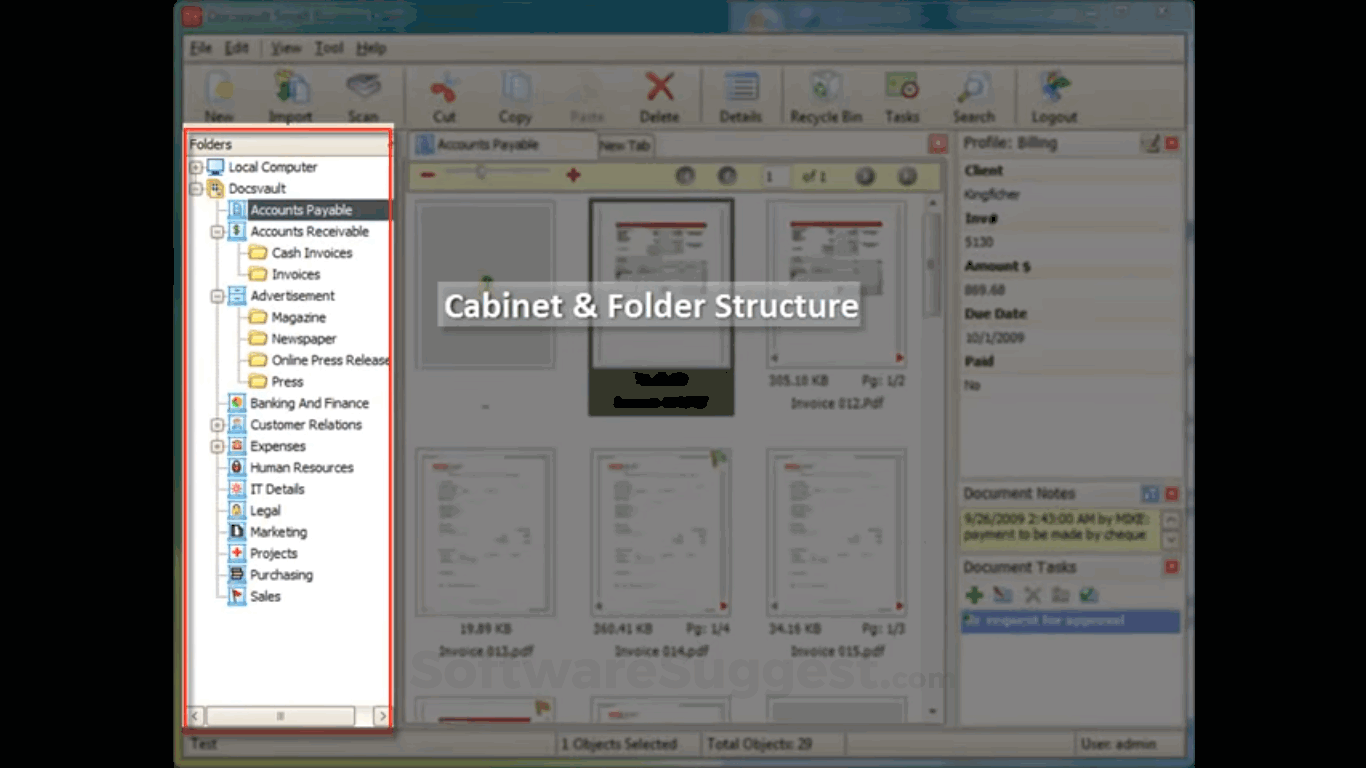Click the Recycle Bin toolbar icon

coord(825,90)
